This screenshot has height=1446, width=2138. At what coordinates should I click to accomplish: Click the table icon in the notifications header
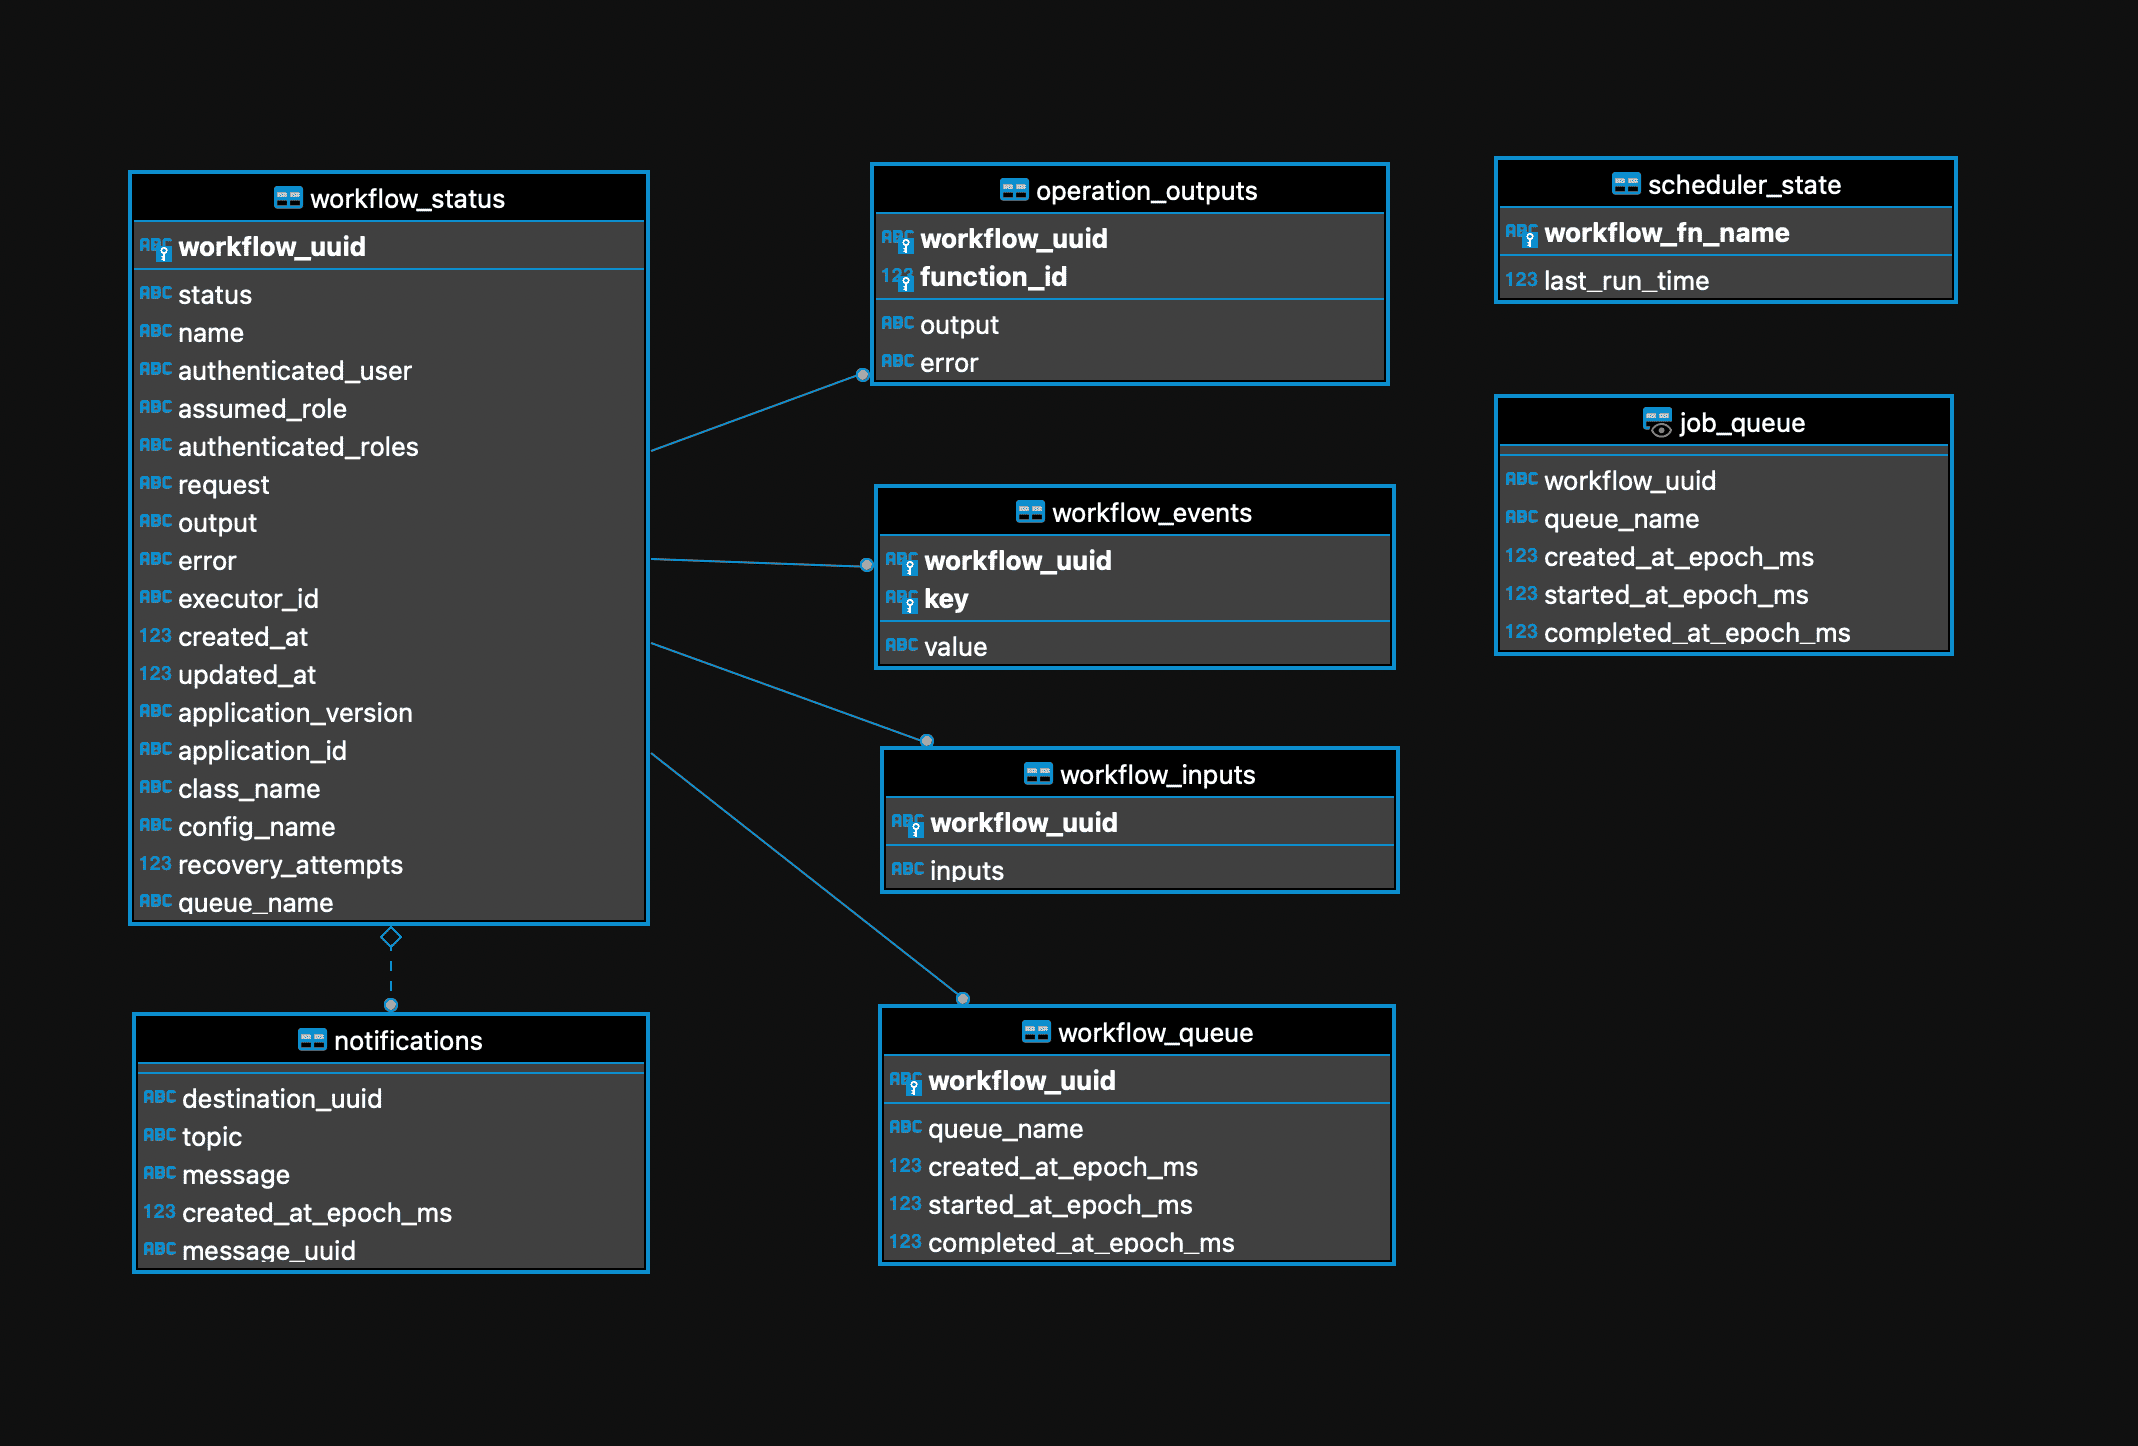312,1040
